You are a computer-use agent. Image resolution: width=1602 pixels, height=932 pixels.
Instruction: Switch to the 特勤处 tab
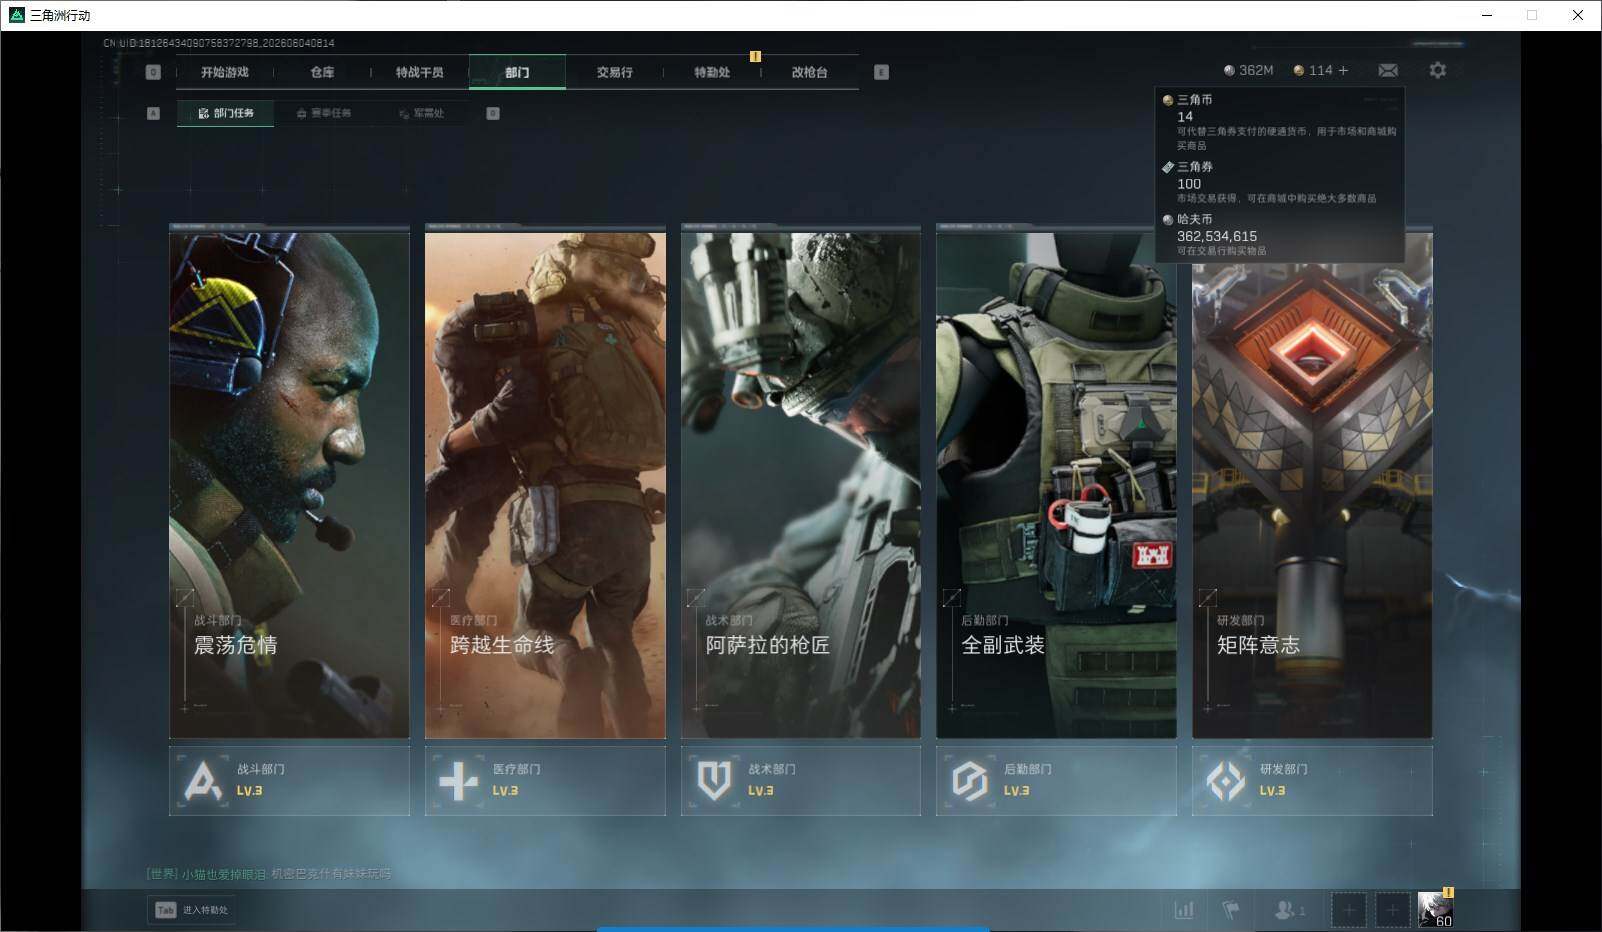[x=712, y=72]
